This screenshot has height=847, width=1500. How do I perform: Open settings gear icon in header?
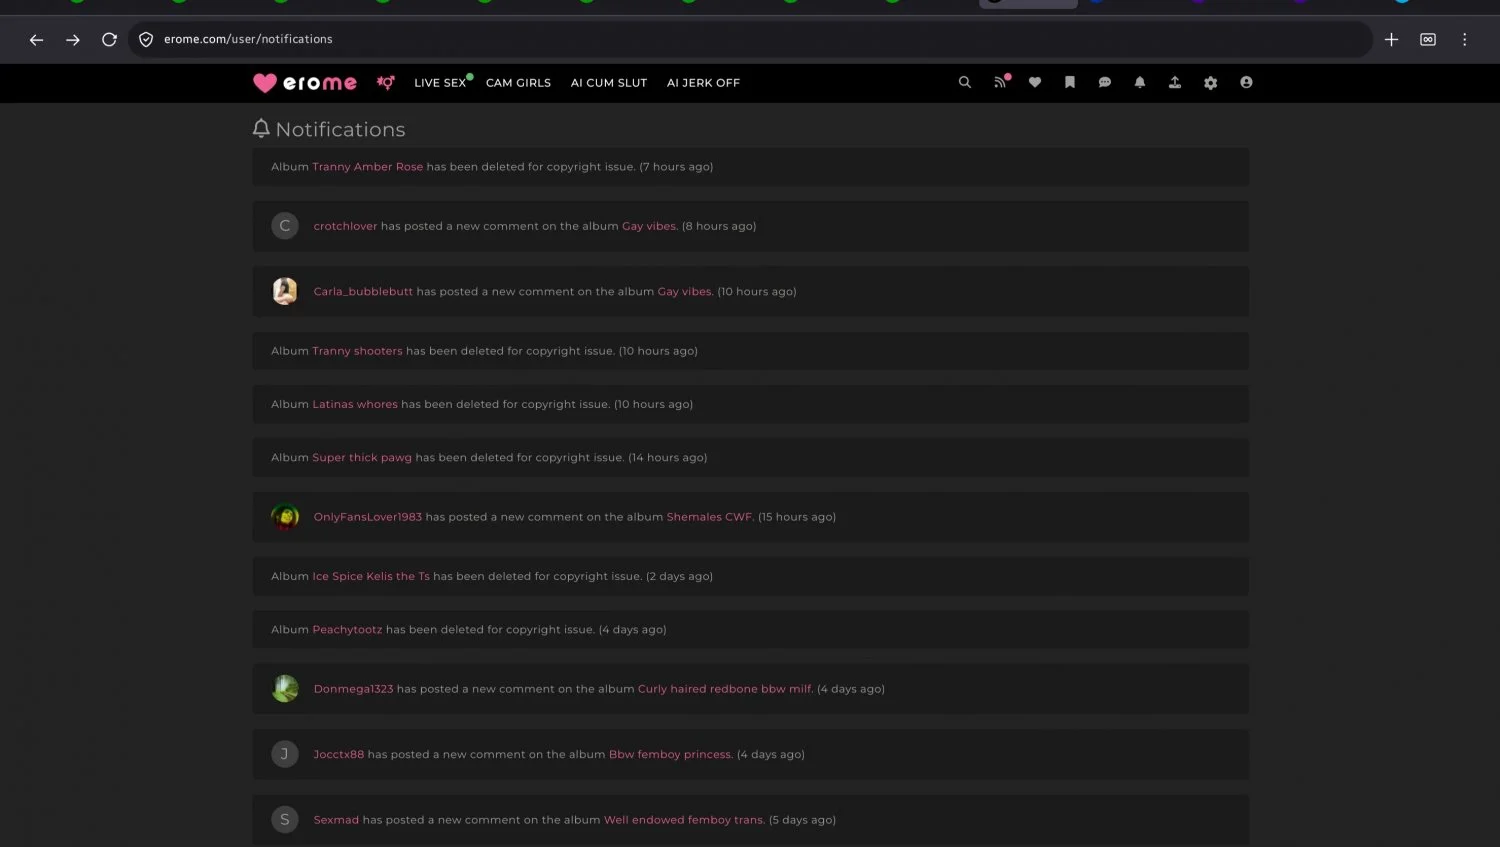pos(1211,83)
